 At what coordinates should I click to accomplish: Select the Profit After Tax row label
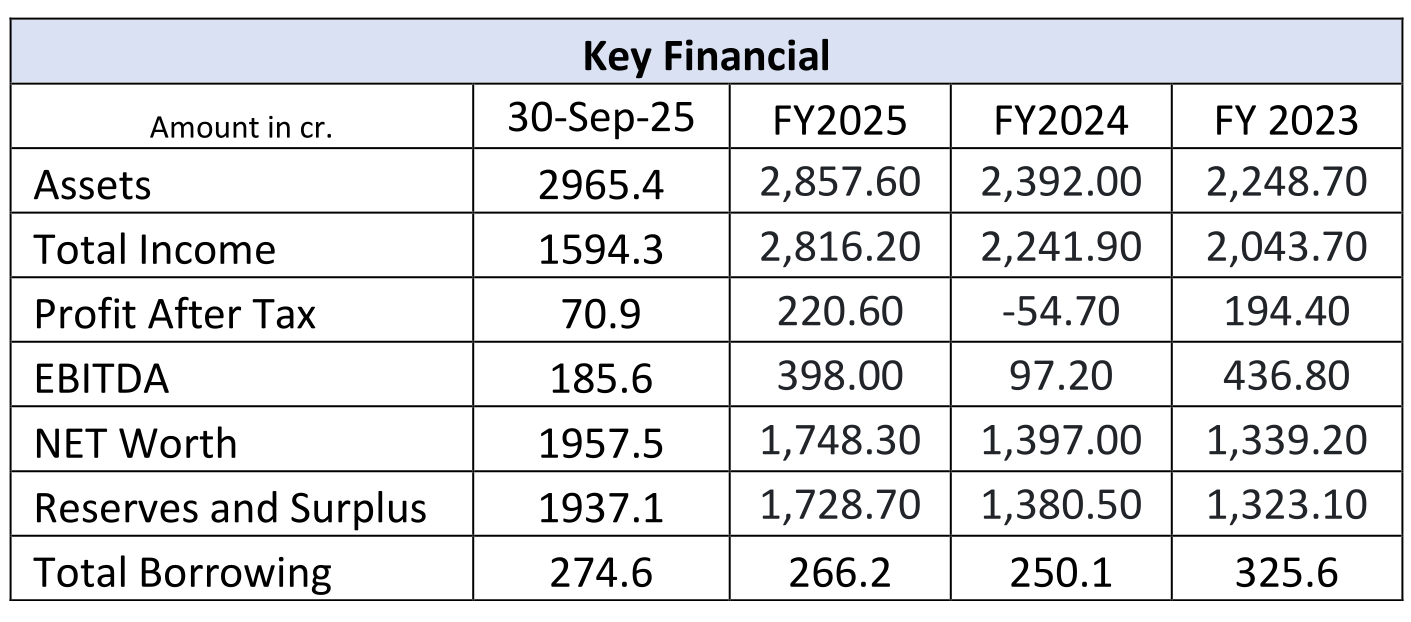175,314
